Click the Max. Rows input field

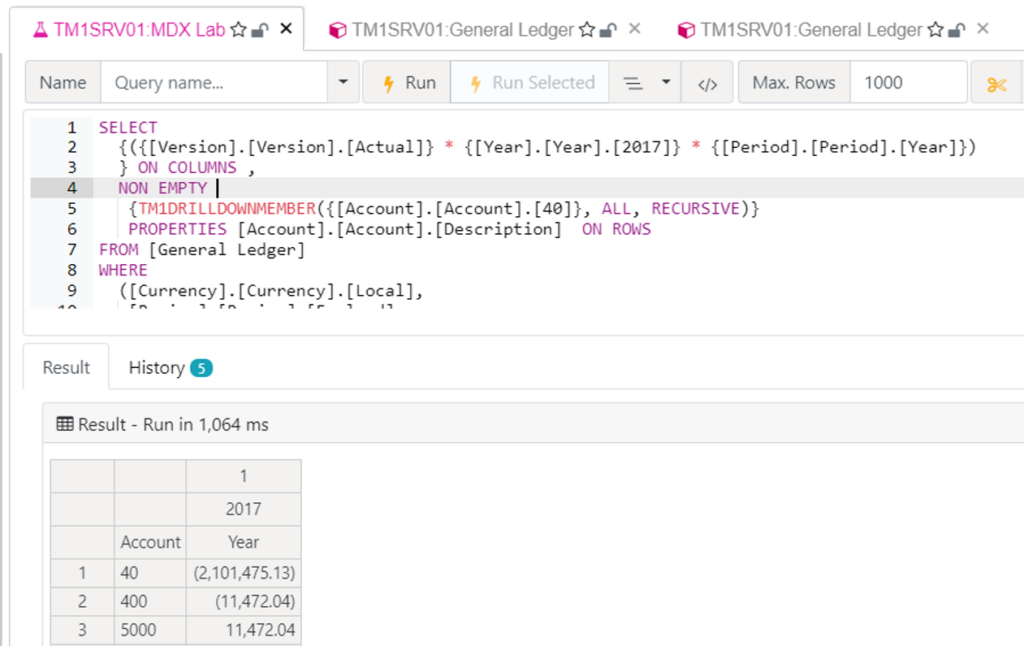(907, 83)
